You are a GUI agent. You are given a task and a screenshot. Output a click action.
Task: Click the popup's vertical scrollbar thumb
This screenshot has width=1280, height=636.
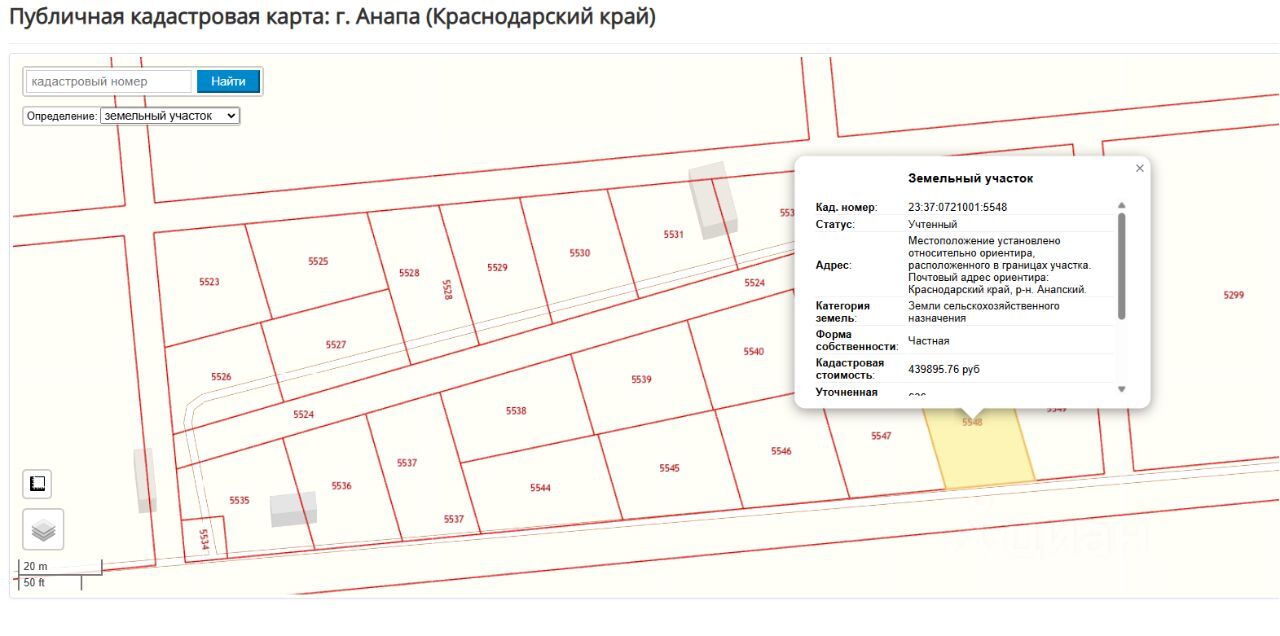point(1121,265)
